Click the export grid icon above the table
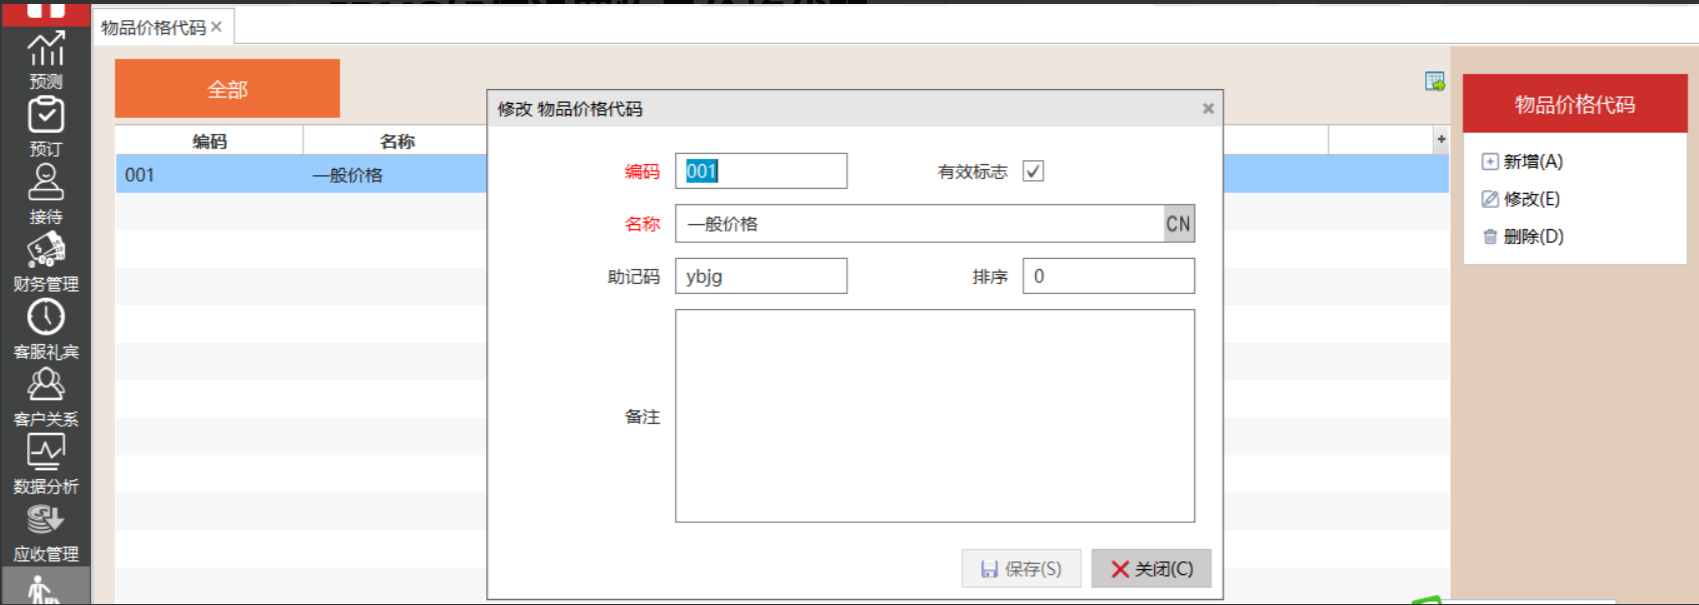This screenshot has width=1699, height=605. (1434, 82)
